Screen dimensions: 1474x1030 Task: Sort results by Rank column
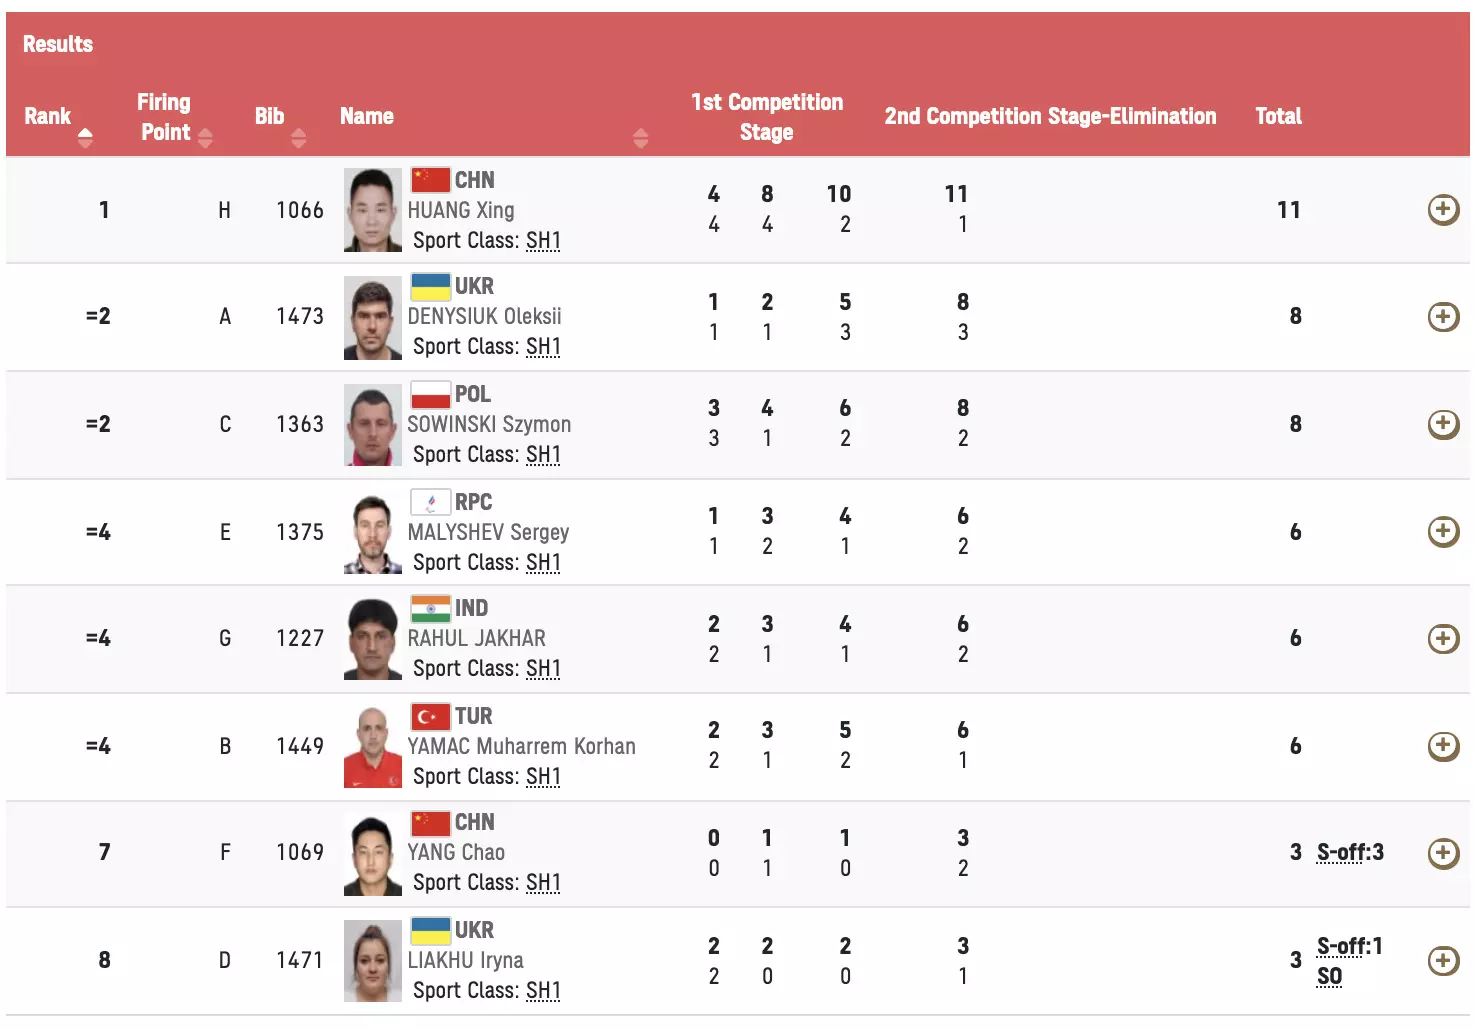85,137
